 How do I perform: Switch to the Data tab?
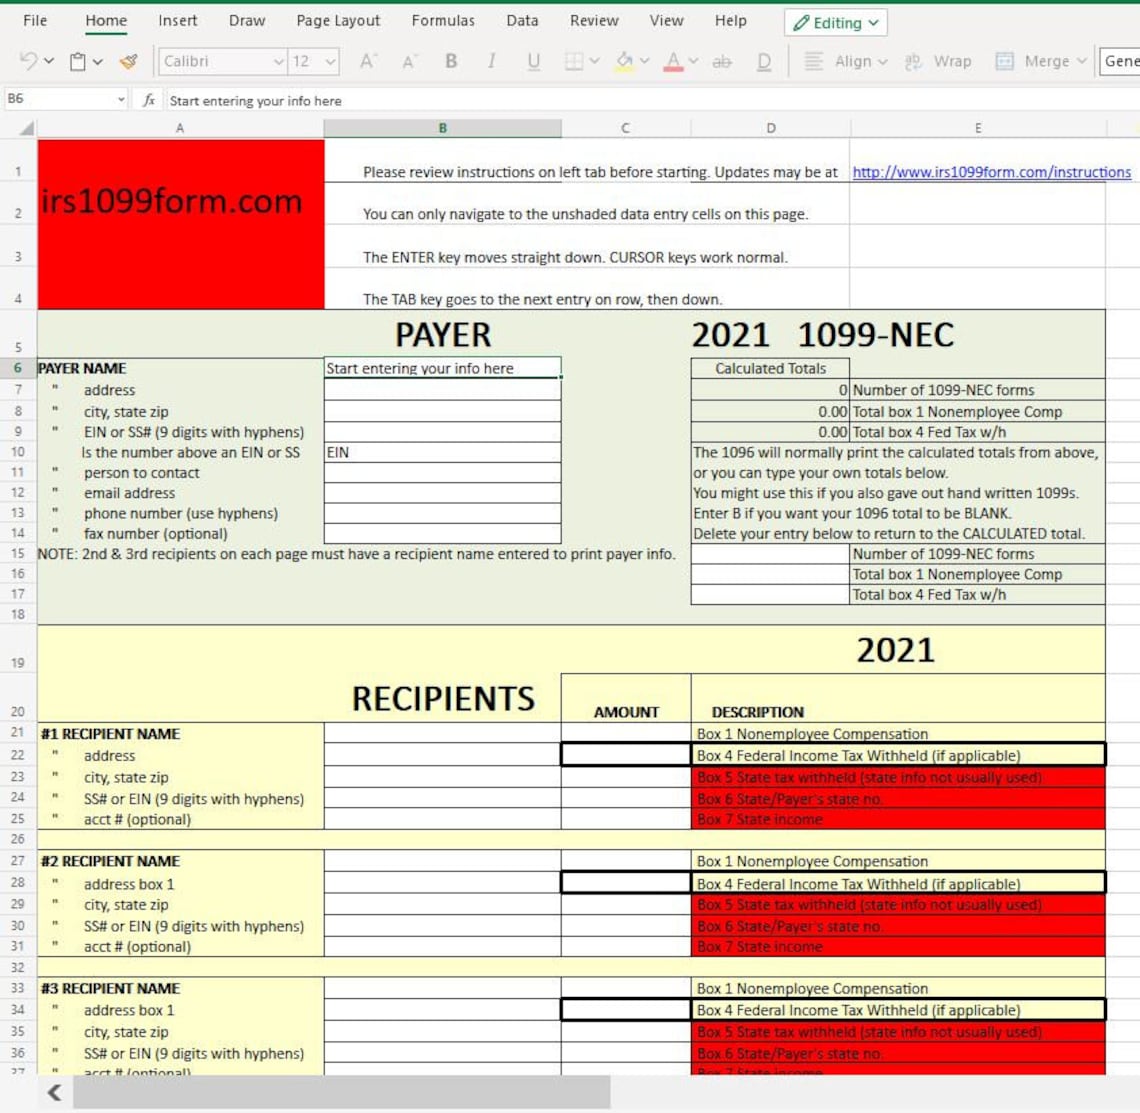coord(522,20)
